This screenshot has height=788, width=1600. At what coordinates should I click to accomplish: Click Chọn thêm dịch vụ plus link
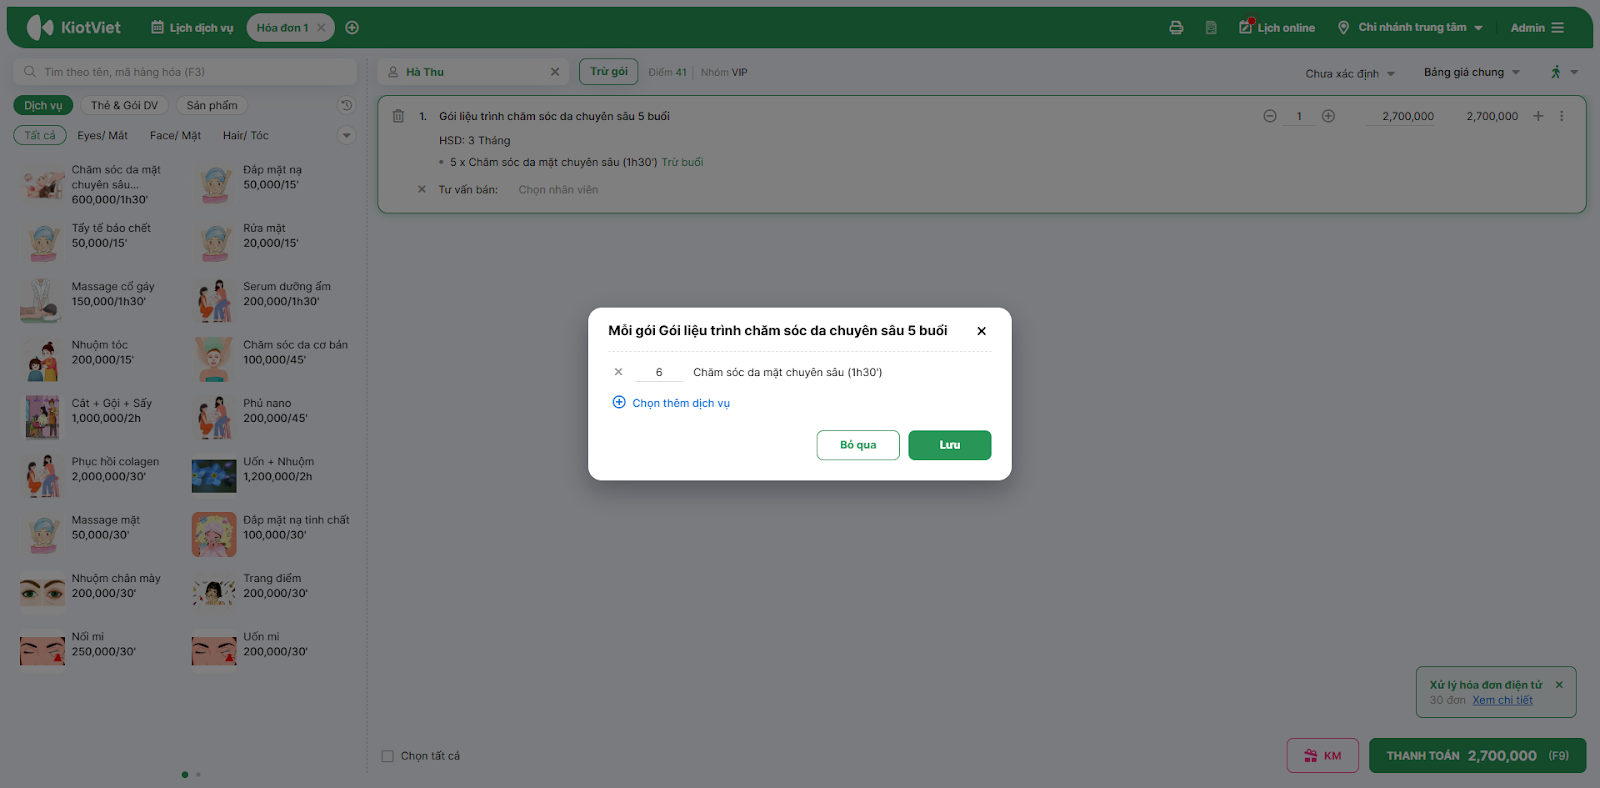(671, 403)
